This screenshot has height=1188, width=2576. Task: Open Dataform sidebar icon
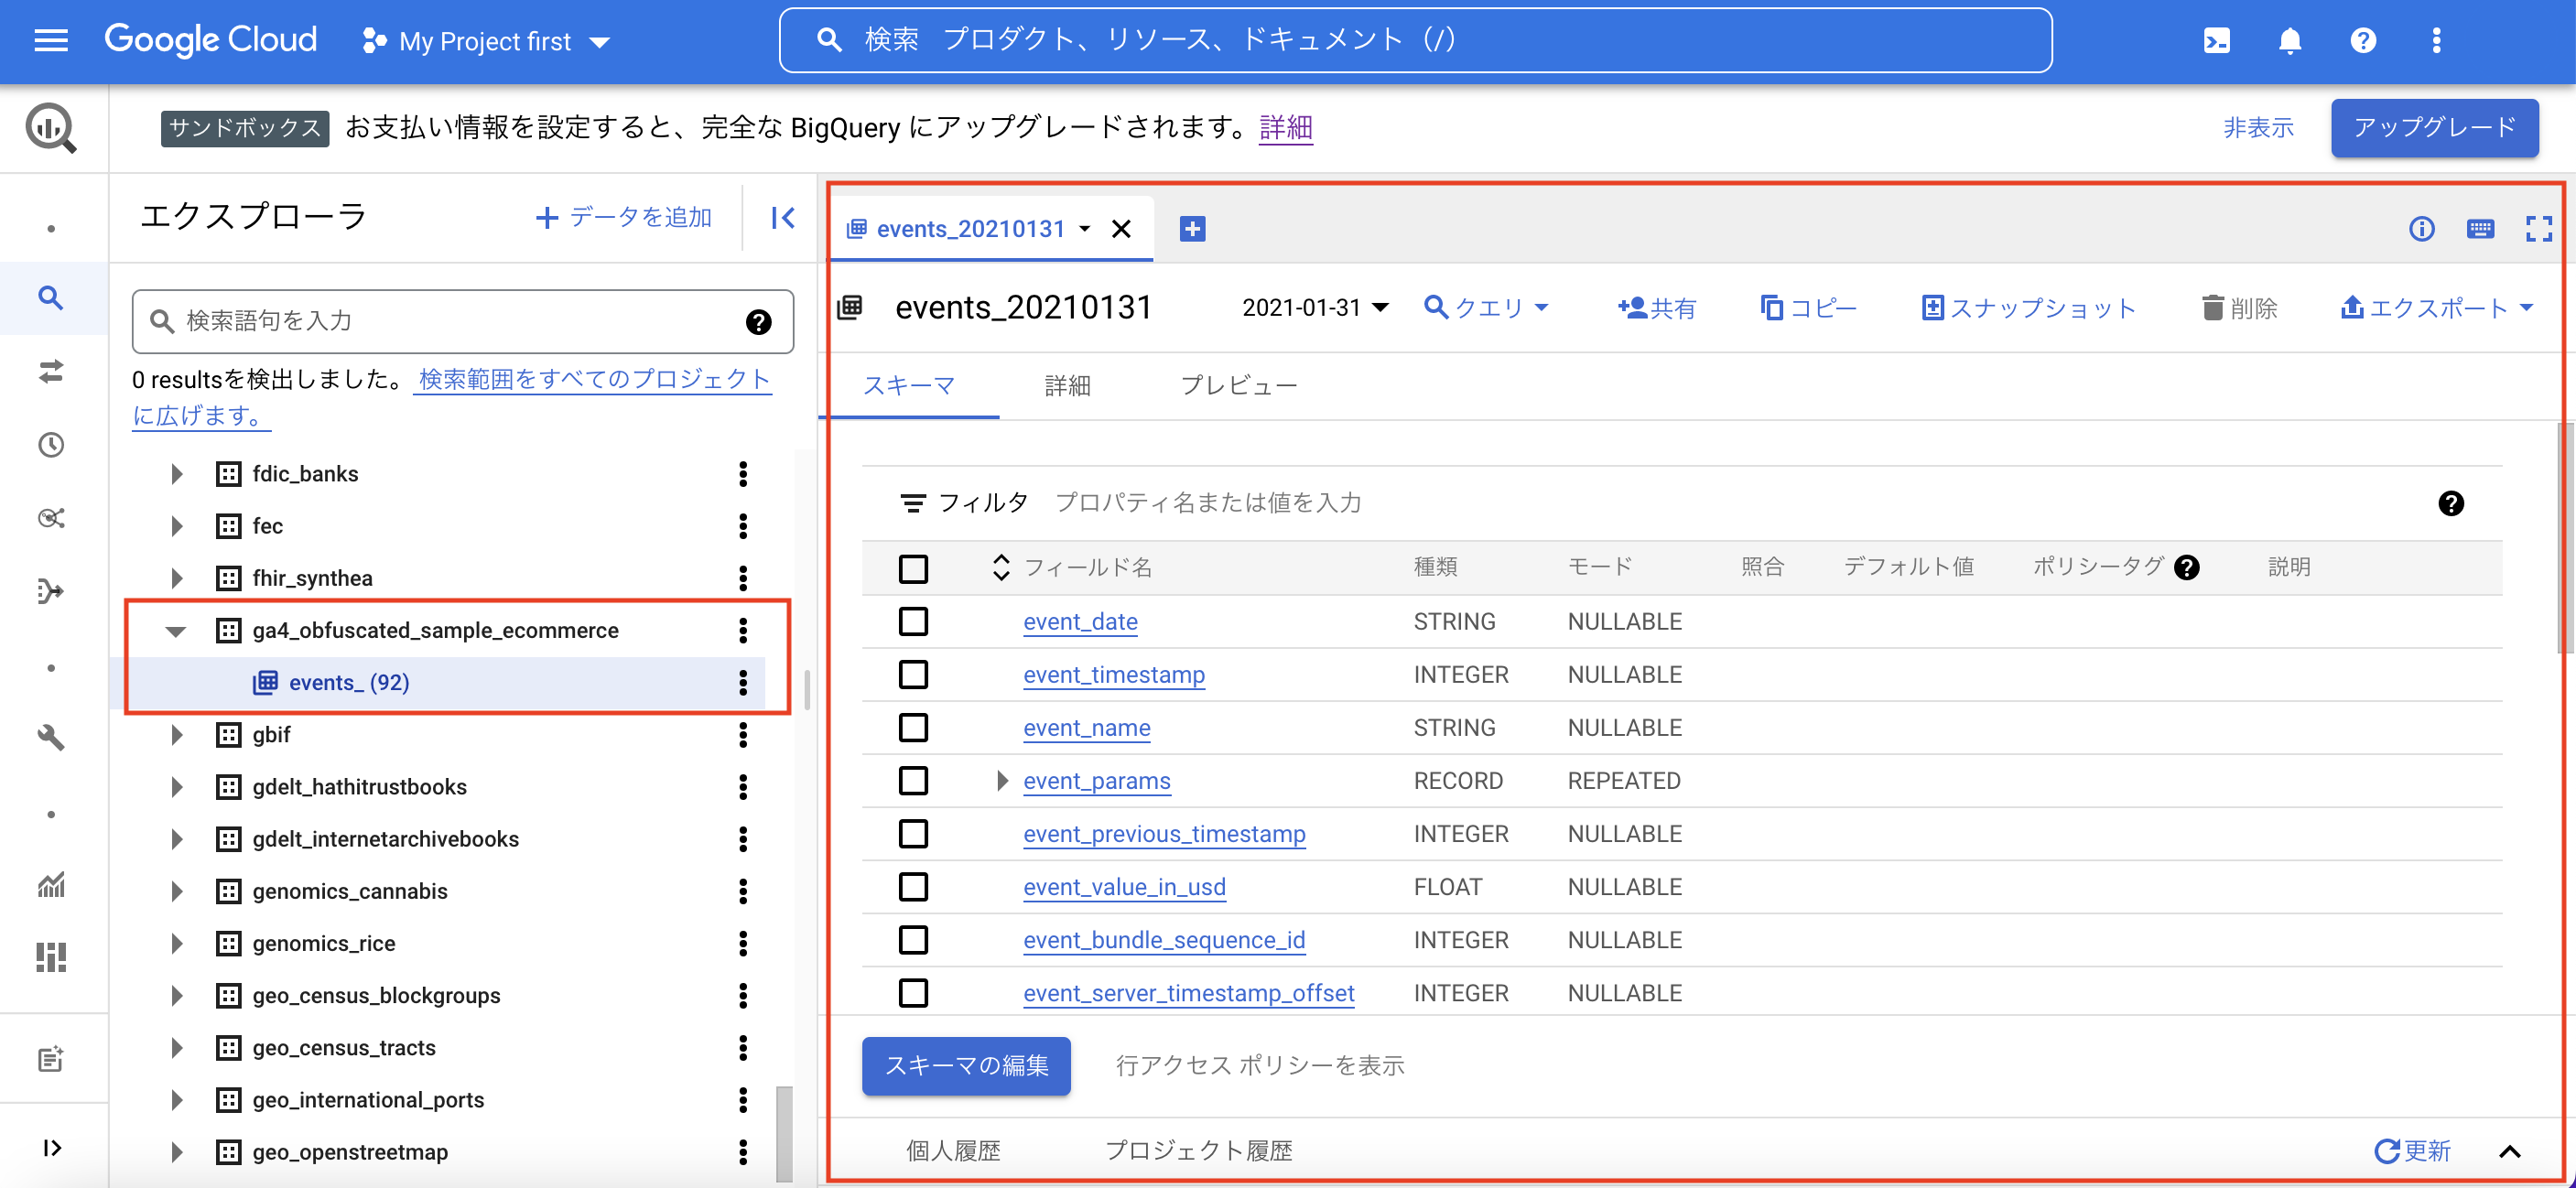[x=51, y=591]
